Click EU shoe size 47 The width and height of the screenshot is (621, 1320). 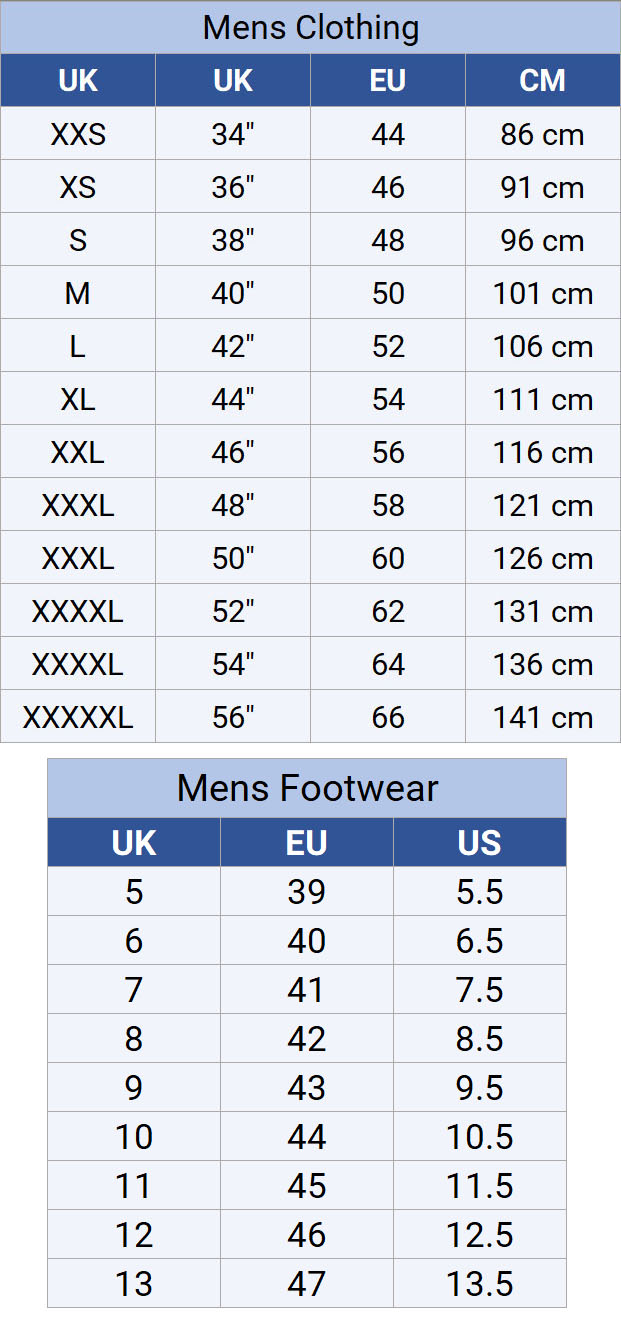[307, 1284]
